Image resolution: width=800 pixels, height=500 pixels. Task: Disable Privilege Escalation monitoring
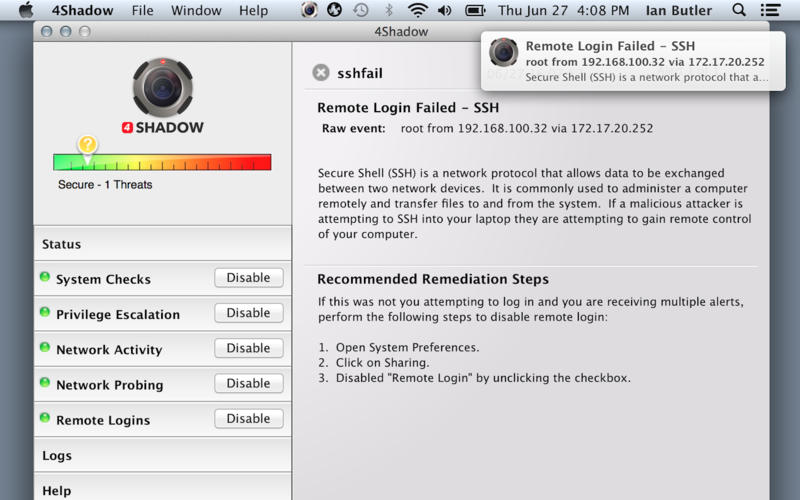pos(248,313)
